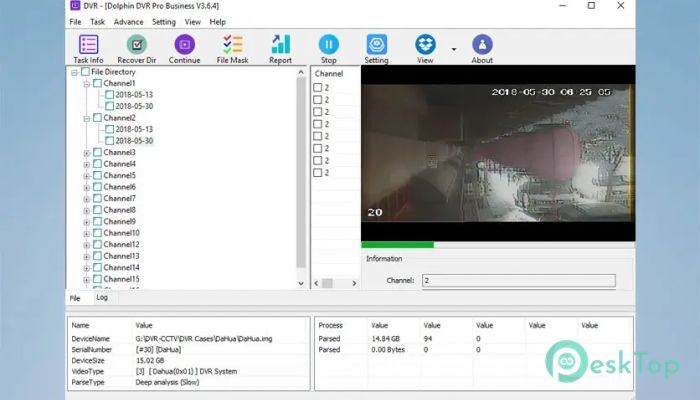Open the View menu
Image resolution: width=700 pixels, height=400 pixels.
192,22
